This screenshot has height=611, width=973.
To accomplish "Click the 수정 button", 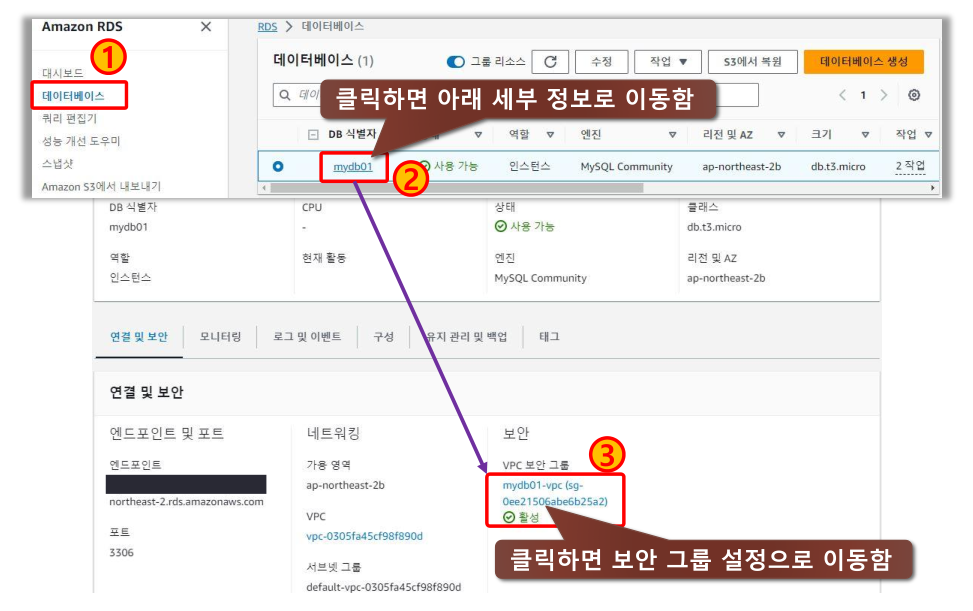I will [x=601, y=61].
